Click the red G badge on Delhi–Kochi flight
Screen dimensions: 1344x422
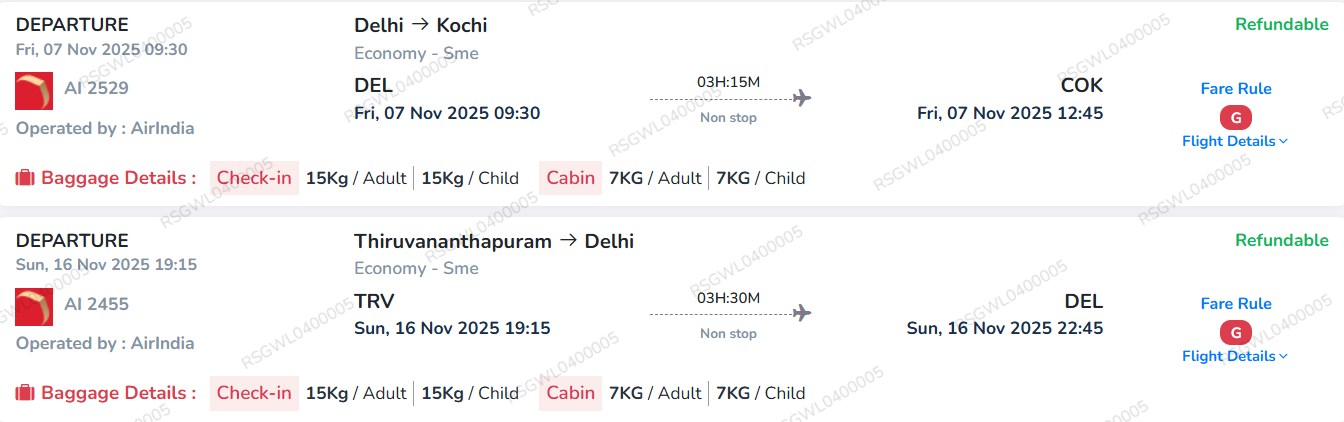tap(1236, 117)
